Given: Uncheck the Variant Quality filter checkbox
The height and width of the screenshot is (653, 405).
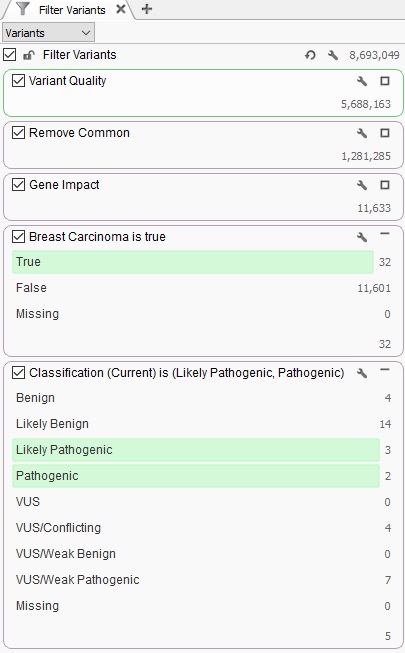Looking at the screenshot, I should [x=18, y=81].
